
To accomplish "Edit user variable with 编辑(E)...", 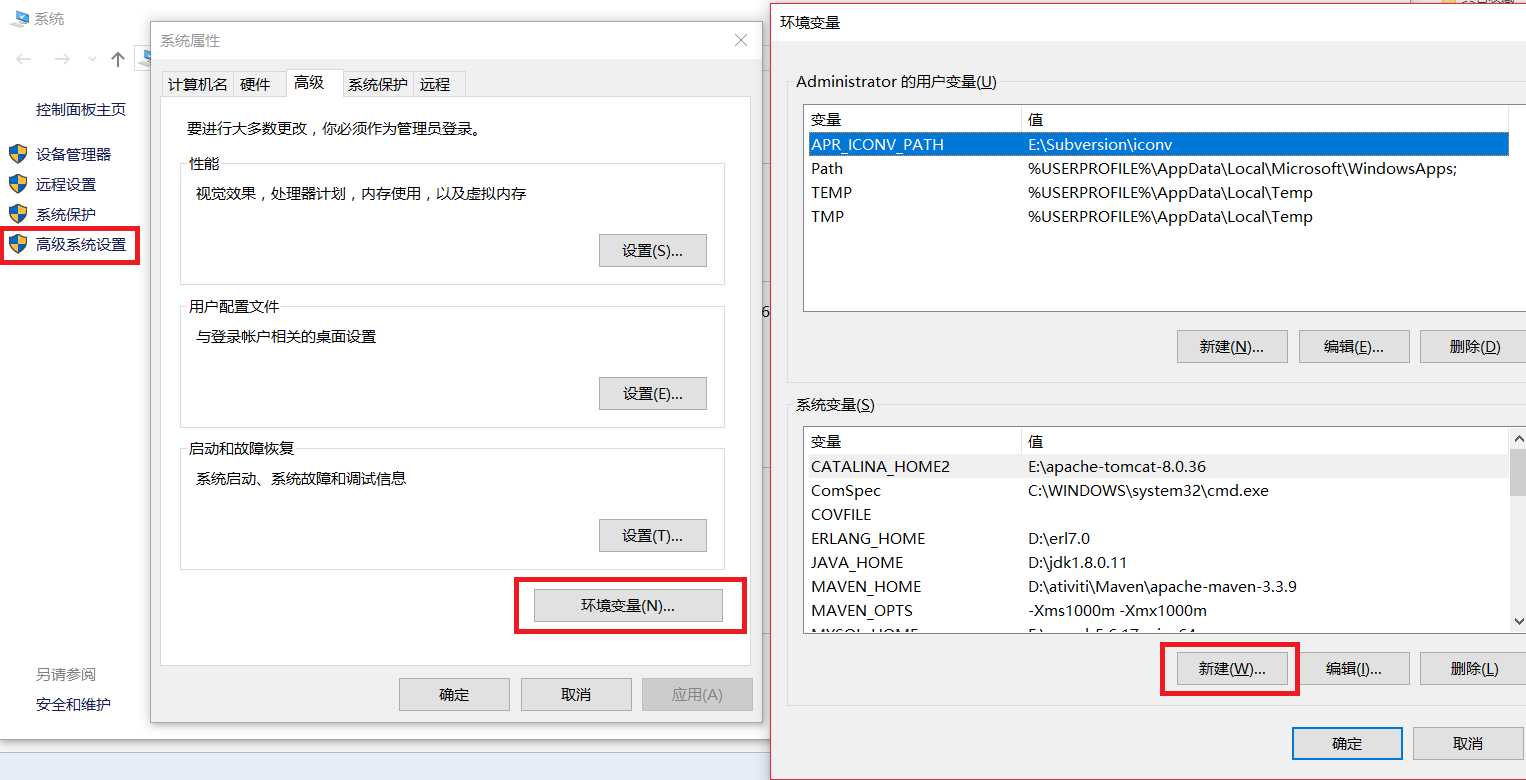I will click(x=1354, y=346).
